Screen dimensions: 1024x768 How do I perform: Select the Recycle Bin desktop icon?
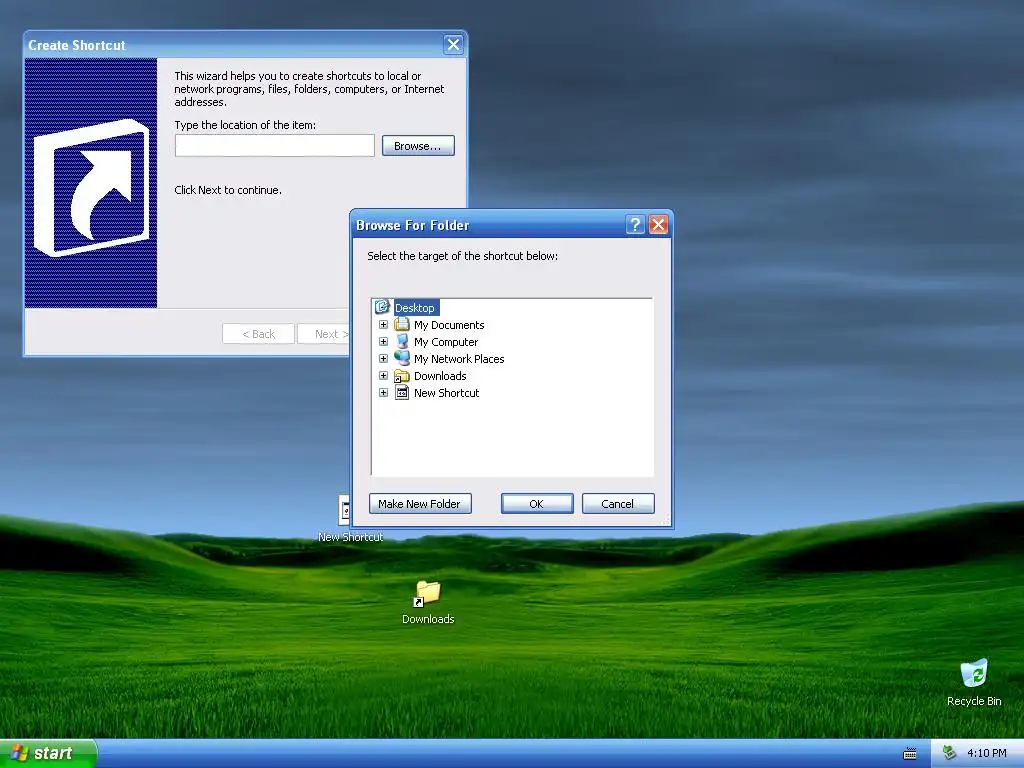pyautogui.click(x=974, y=682)
